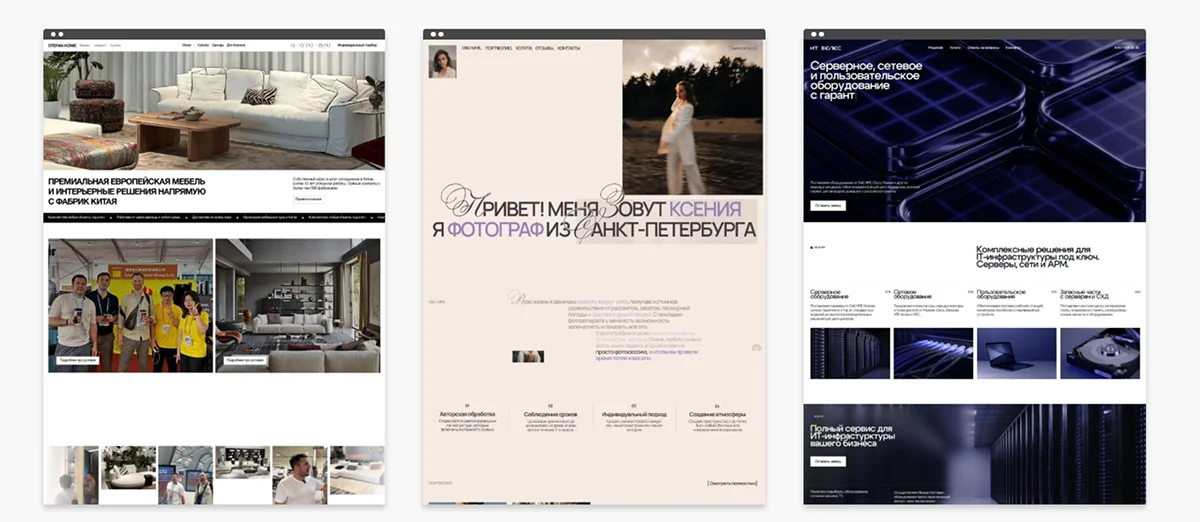Click the hard drive 'Запасные части' image
The image size is (1200, 522).
1099,353
